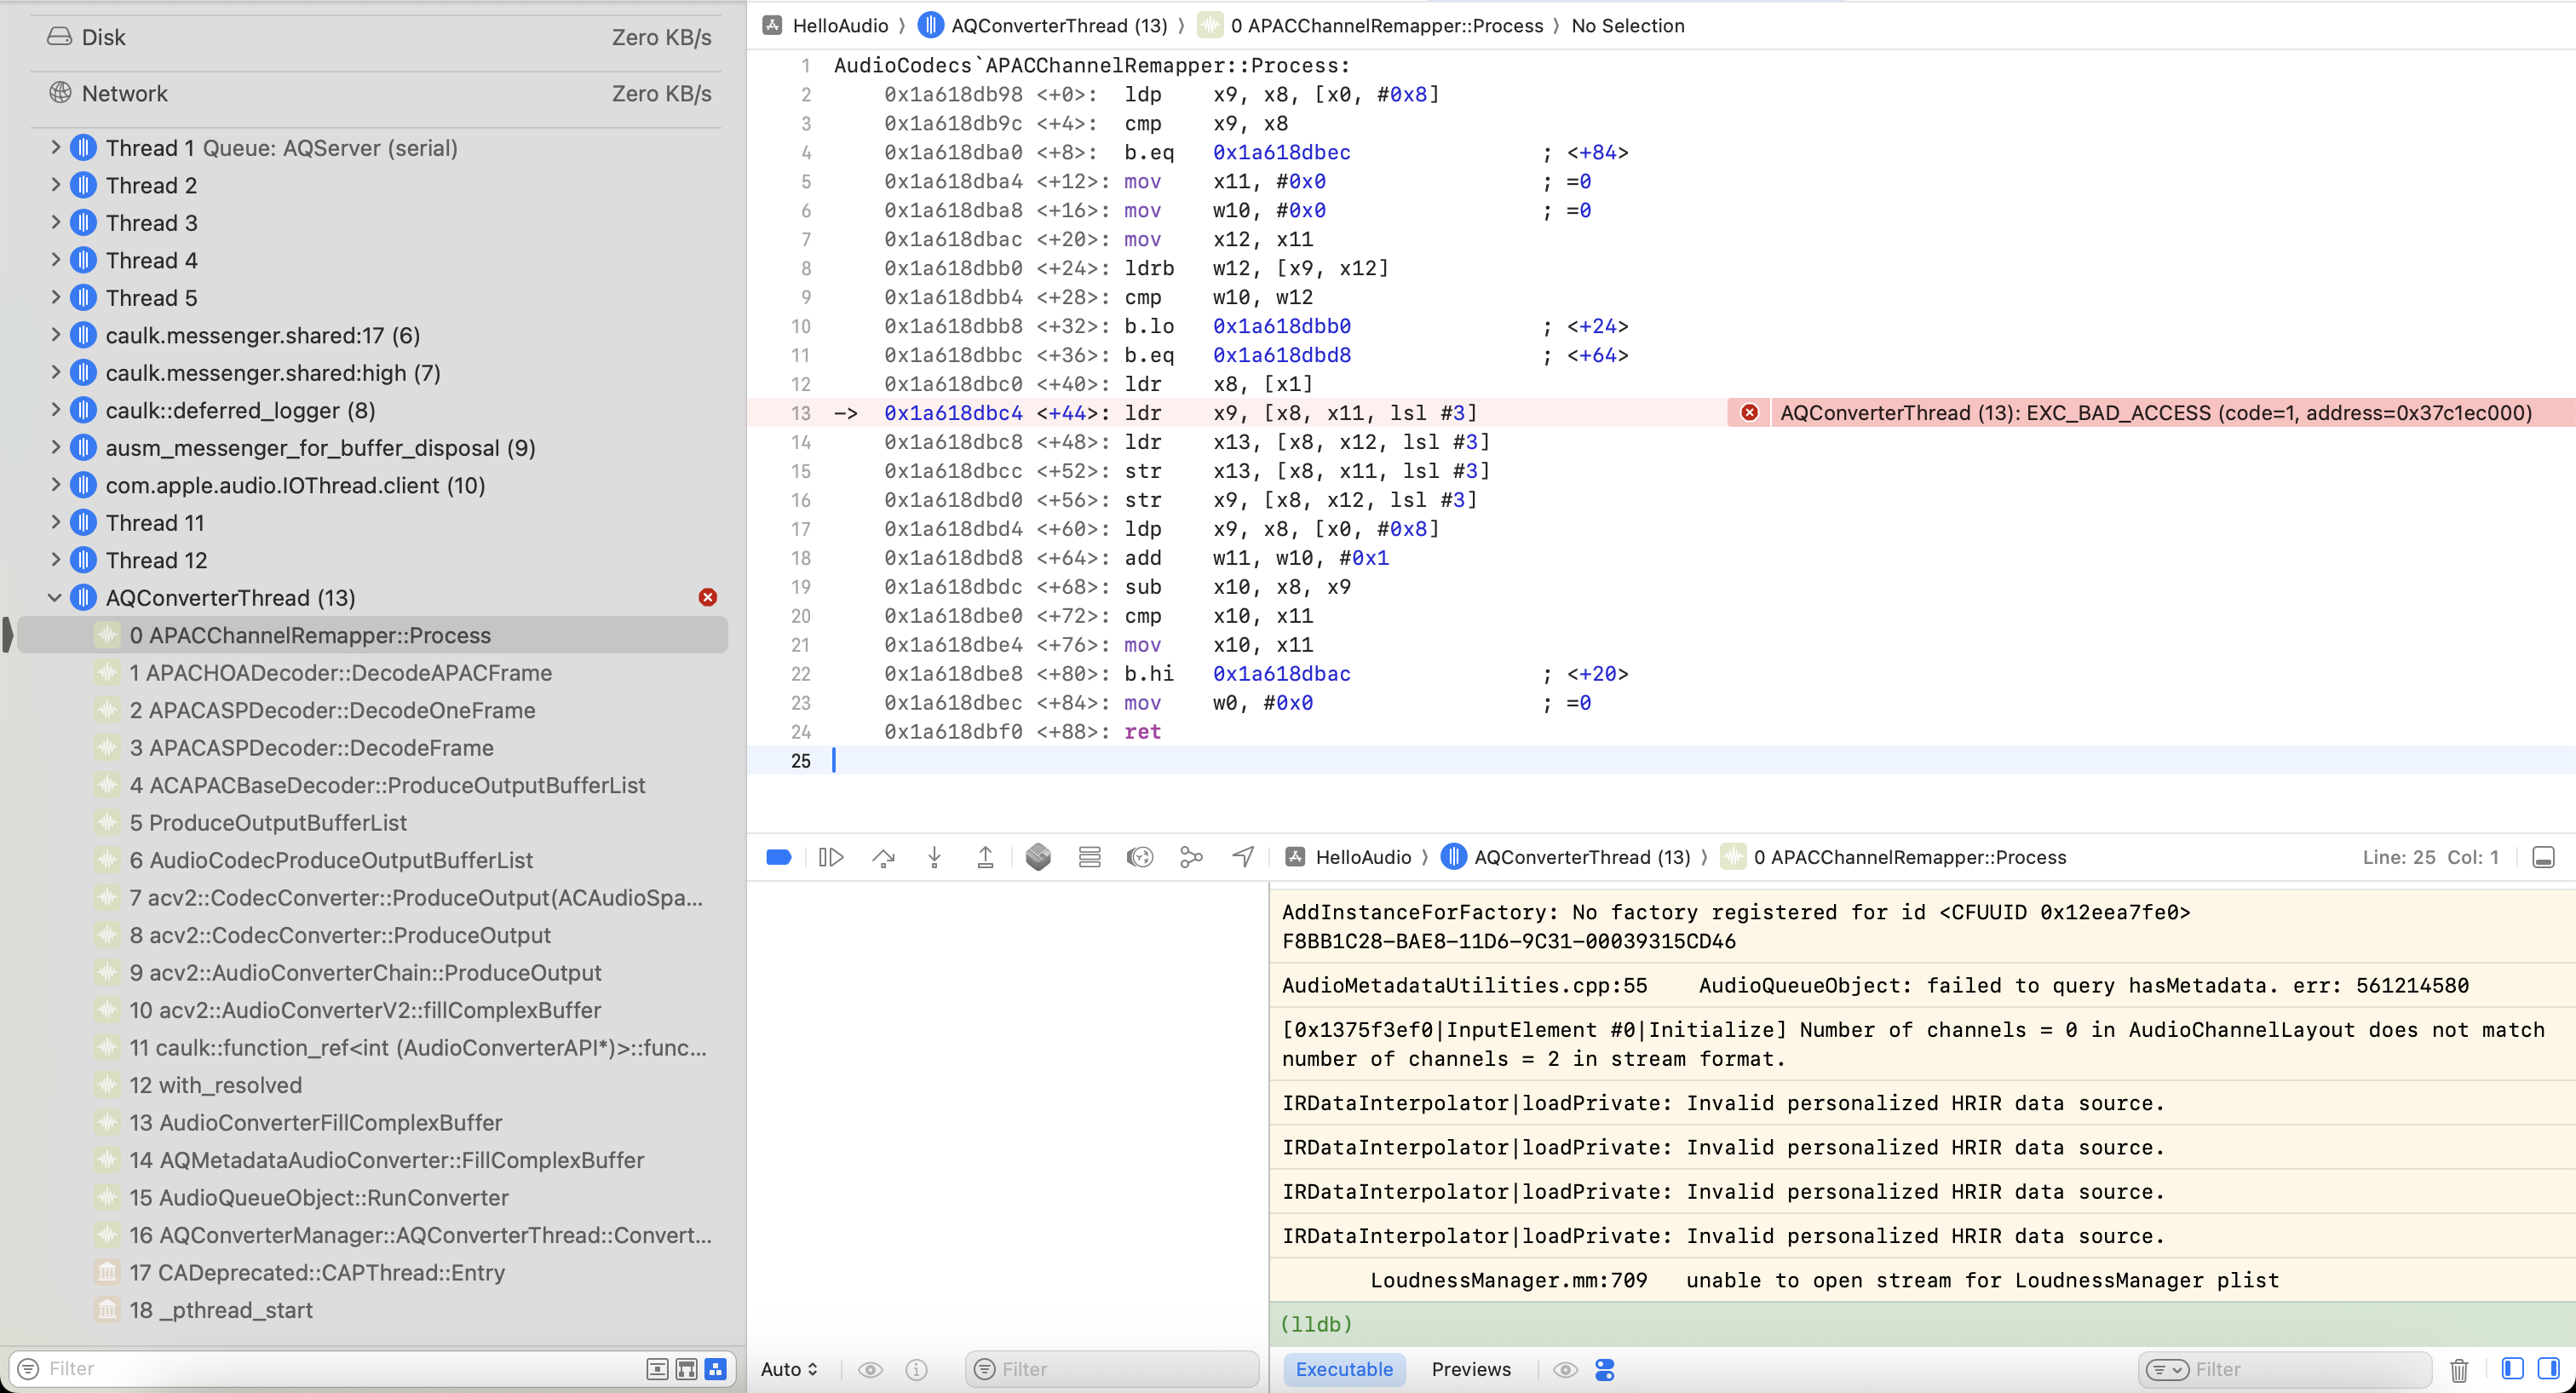Toggle the first navigator filter button
This screenshot has height=1393, width=2576.
(657, 1369)
